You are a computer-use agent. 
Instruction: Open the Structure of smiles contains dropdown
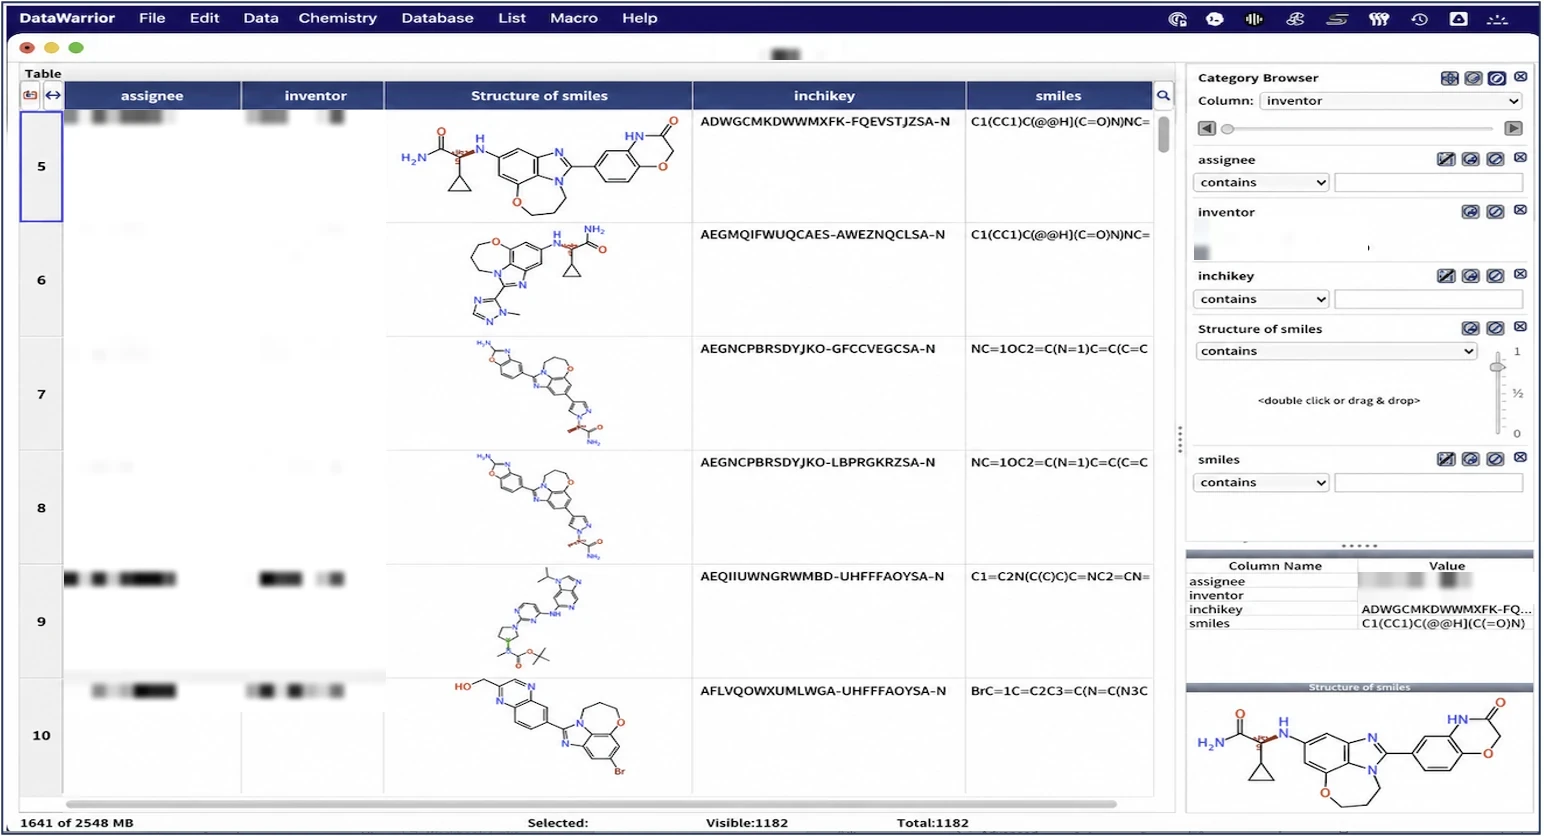tap(1336, 351)
